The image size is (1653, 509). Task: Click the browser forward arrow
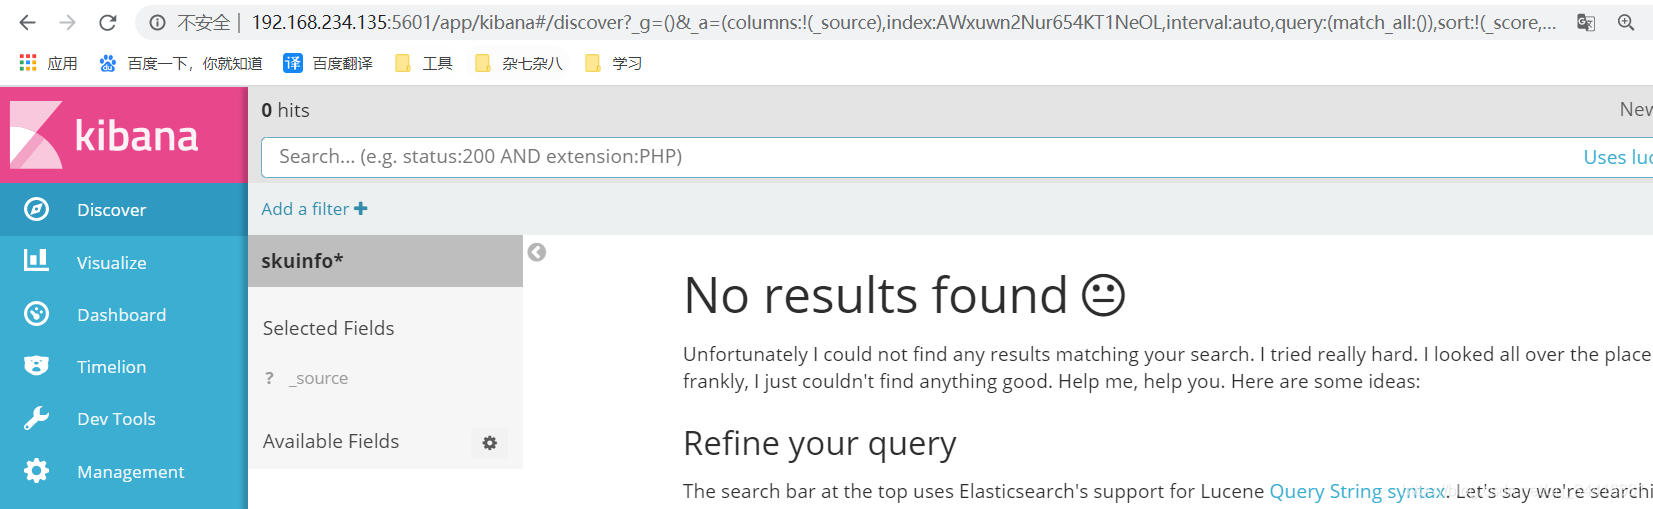[67, 22]
